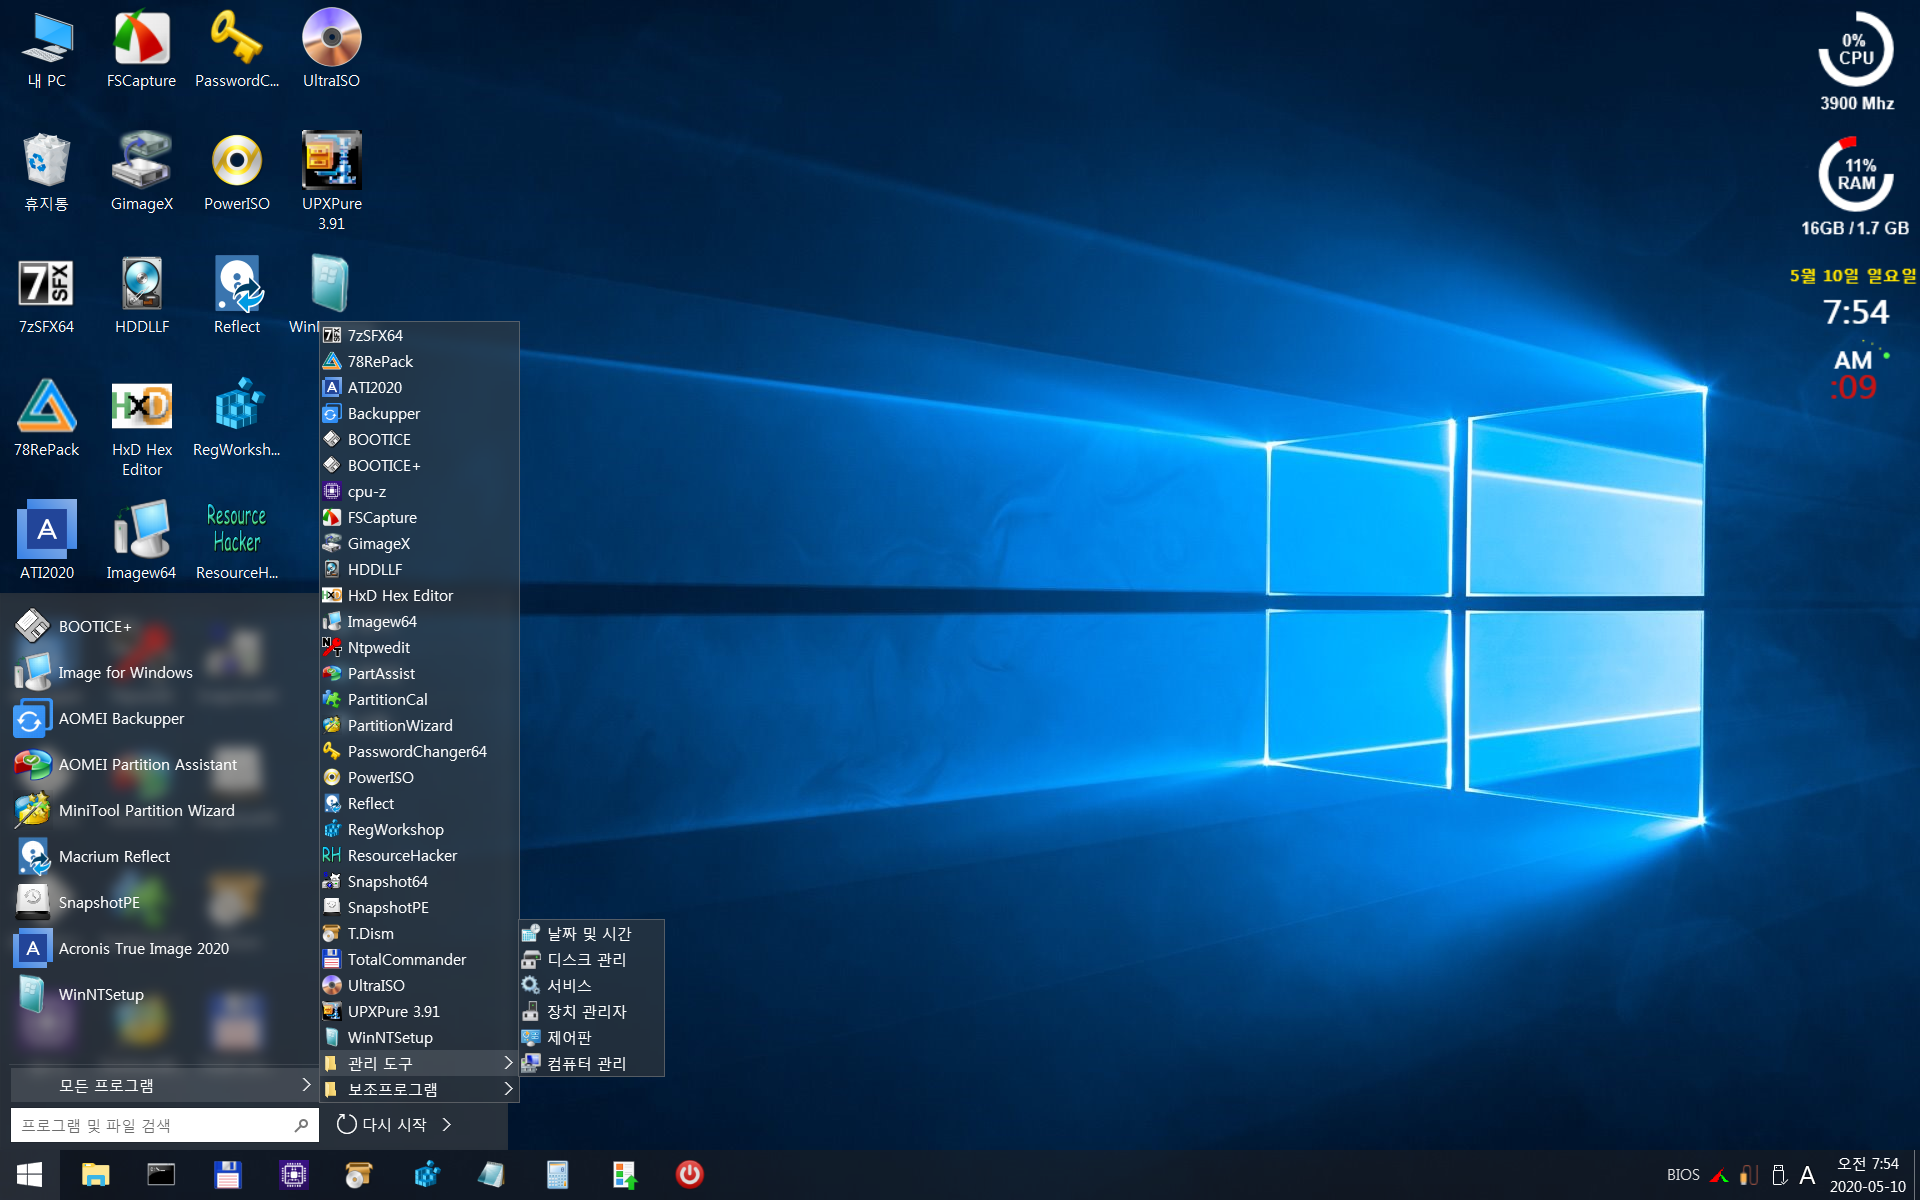
Task: Select PartitionCal in the programs list
Action: click(x=419, y=699)
